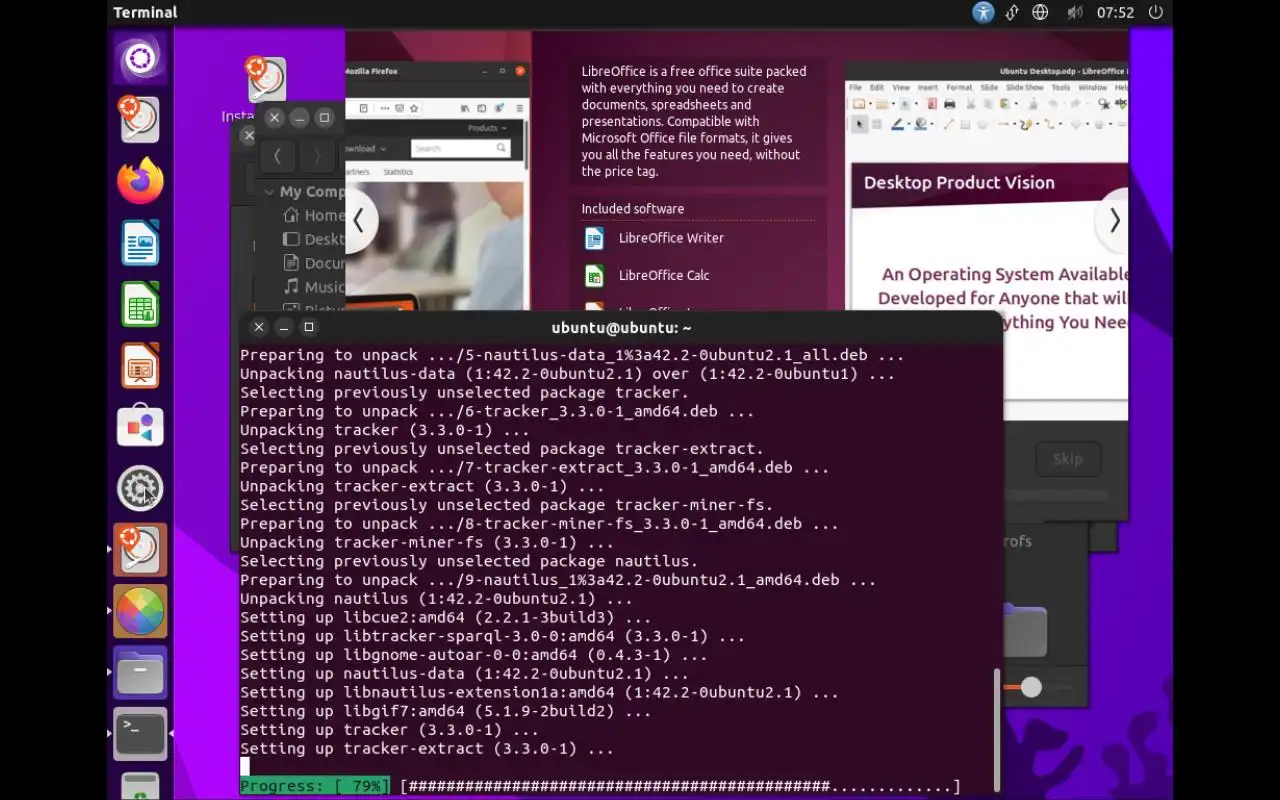Click the Progress 79% indicator in terminal
The height and width of the screenshot is (800, 1280).
tap(315, 787)
